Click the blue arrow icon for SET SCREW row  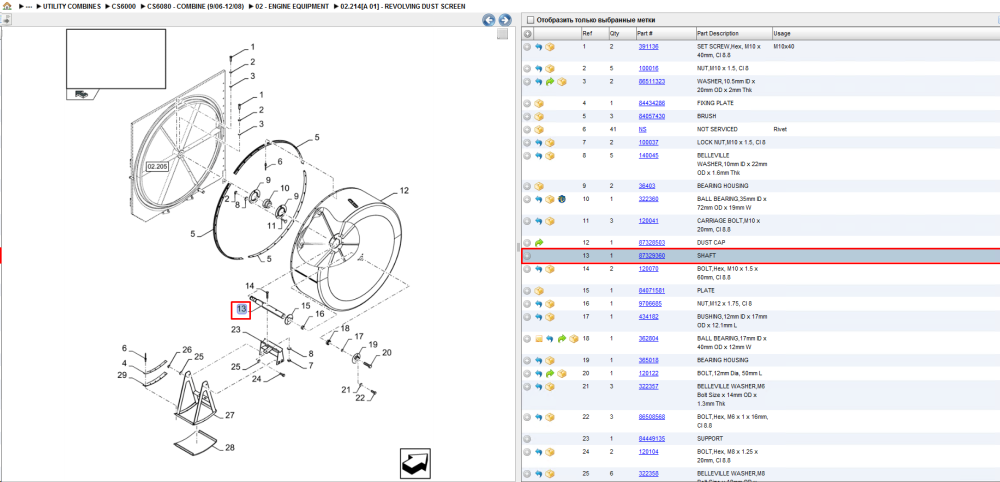click(x=538, y=47)
